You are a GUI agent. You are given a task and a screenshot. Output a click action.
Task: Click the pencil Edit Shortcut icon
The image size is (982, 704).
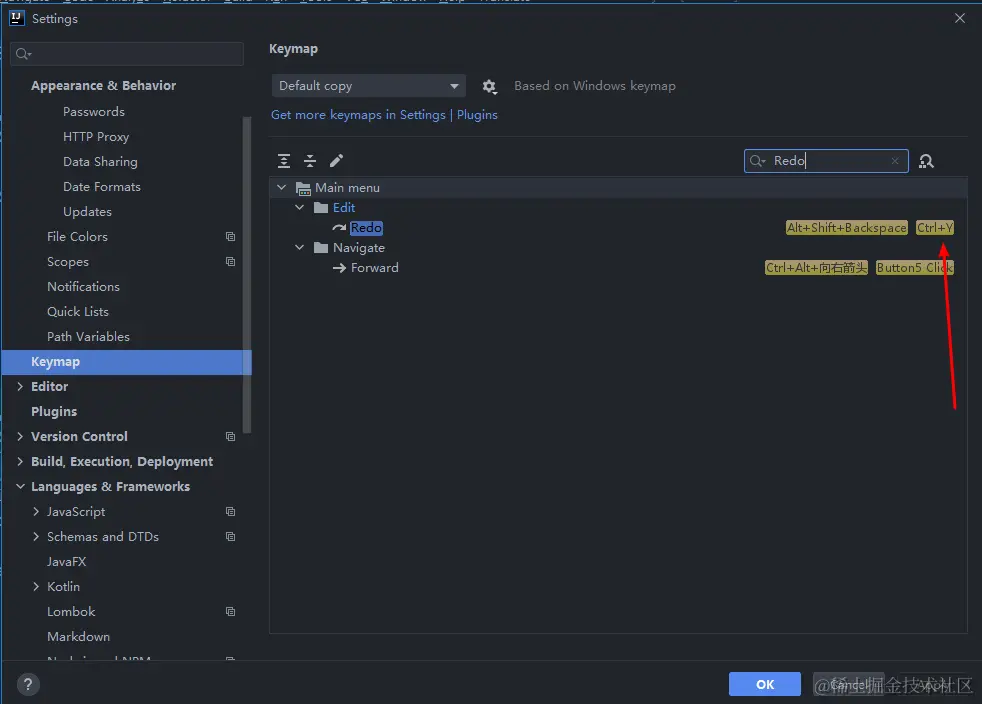(x=336, y=161)
